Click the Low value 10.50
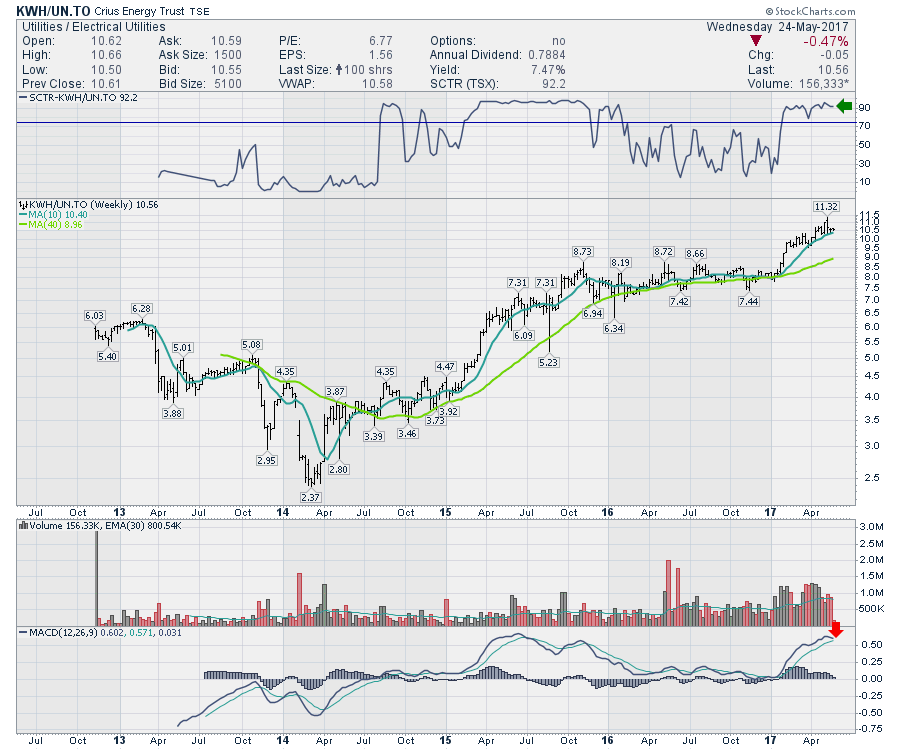The height and width of the screenshot is (750, 900). tap(106, 69)
